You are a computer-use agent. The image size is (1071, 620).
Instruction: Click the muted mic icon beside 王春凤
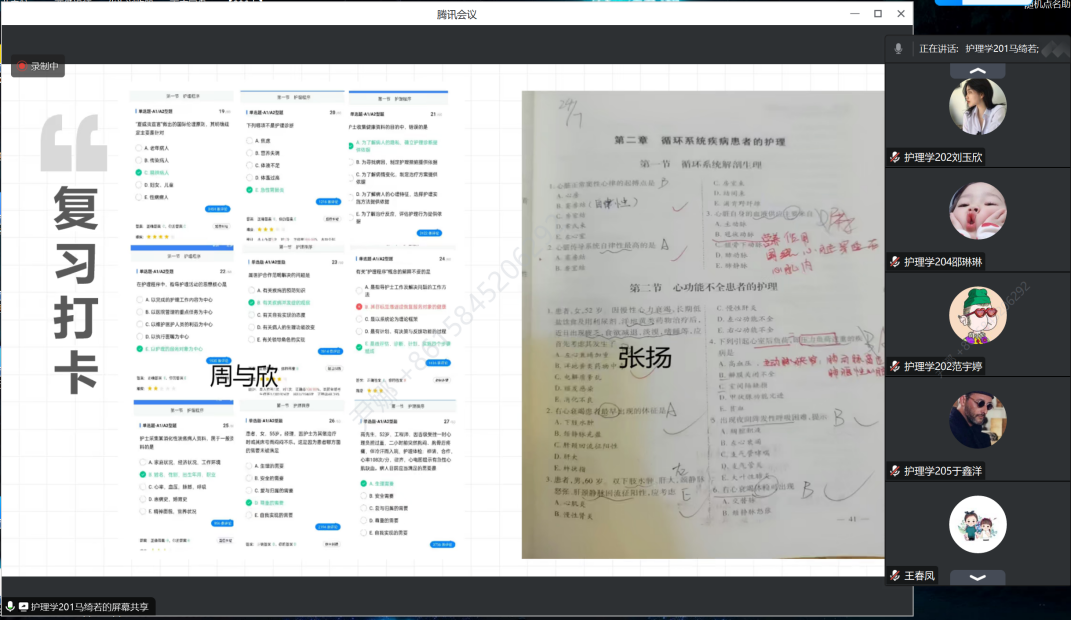coord(895,576)
